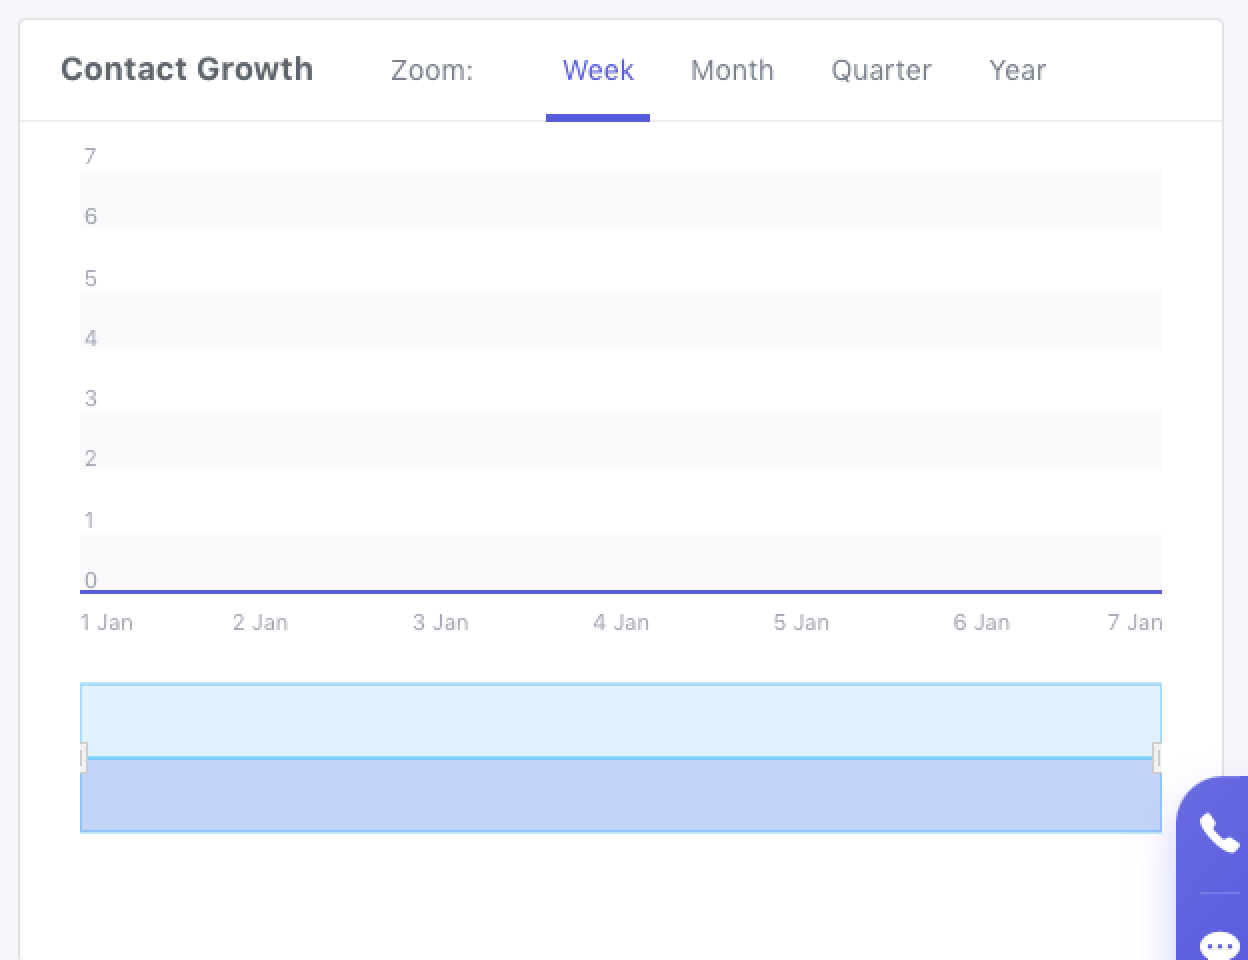Click the 7 Jan axis label
This screenshot has height=960, width=1248.
click(1134, 623)
